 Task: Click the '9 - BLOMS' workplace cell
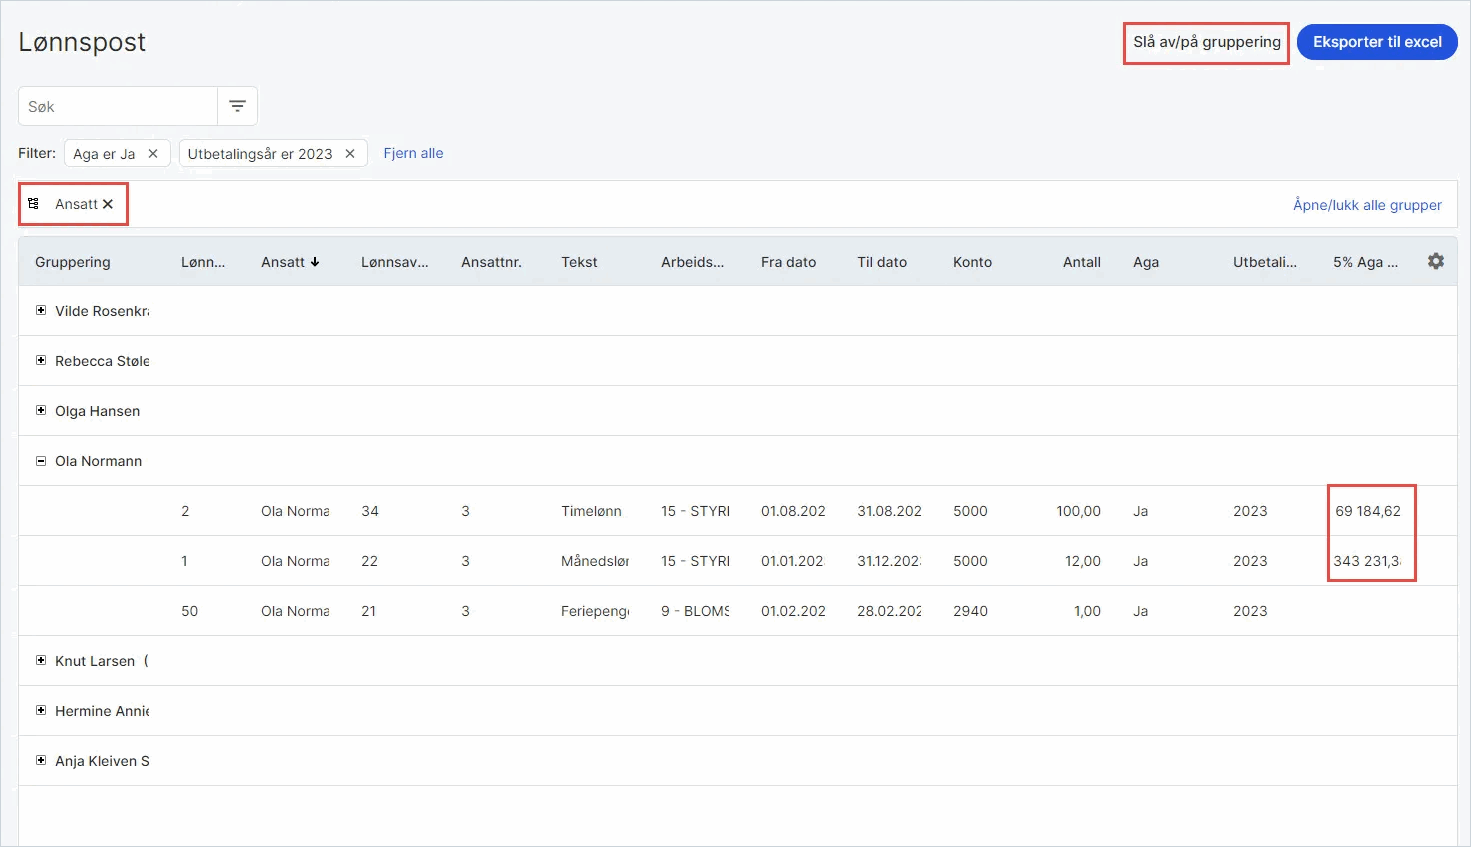[x=695, y=611]
